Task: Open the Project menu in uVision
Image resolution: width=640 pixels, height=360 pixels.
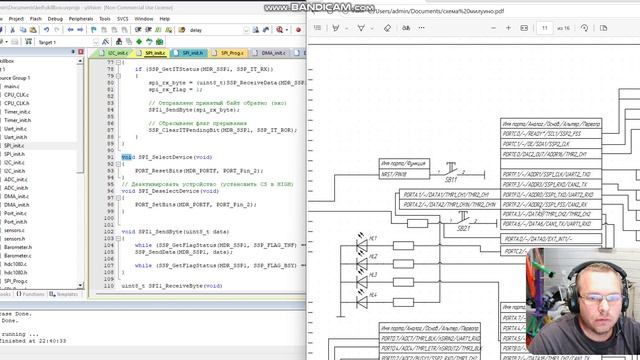Action: pos(16,19)
